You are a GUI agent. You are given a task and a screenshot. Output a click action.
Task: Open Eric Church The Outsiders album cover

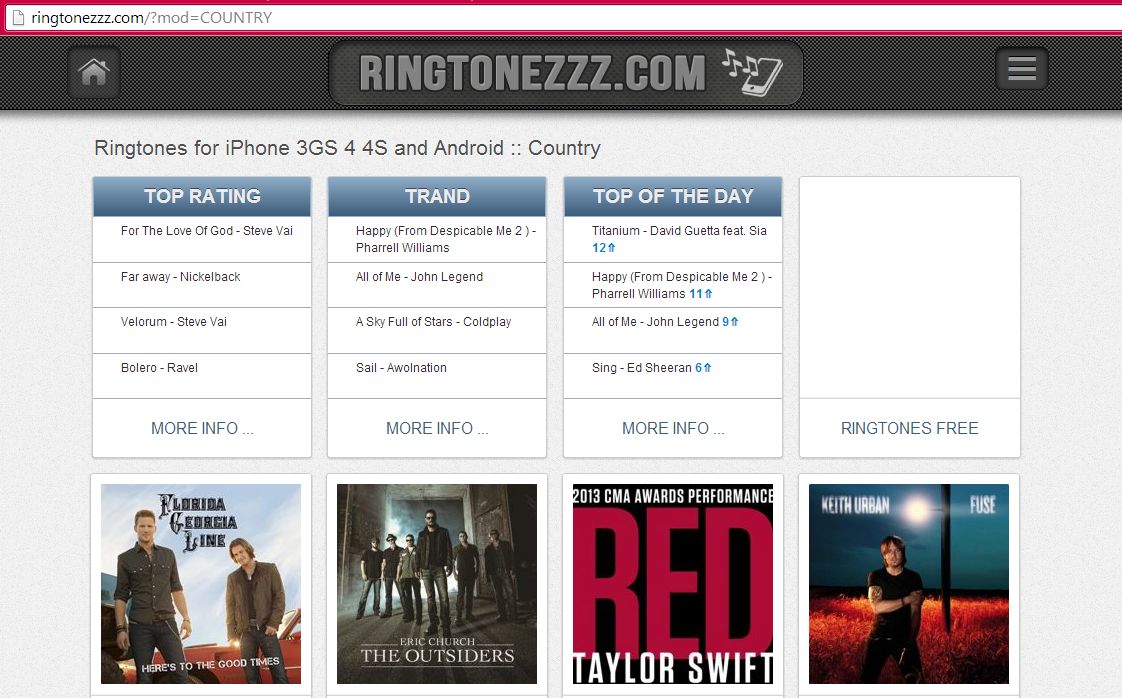click(436, 584)
